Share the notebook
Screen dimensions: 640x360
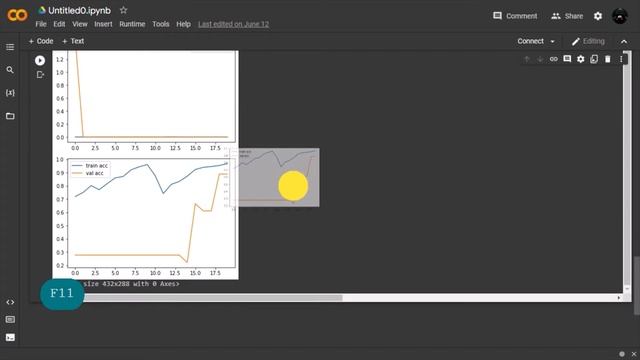[x=567, y=16]
